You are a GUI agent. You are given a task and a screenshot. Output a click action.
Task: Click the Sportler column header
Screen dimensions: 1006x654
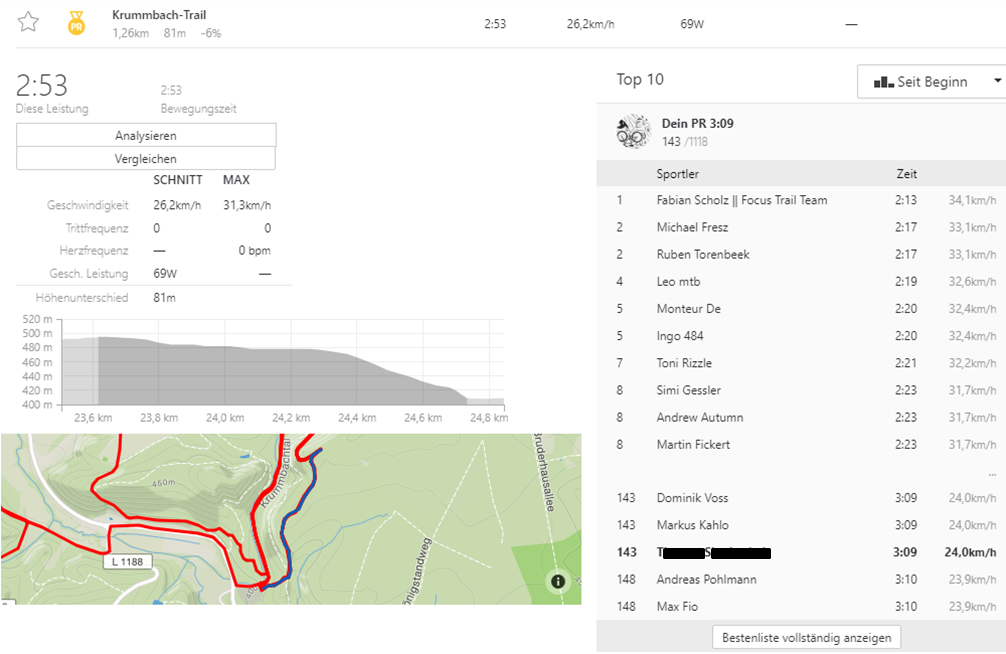pyautogui.click(x=677, y=174)
